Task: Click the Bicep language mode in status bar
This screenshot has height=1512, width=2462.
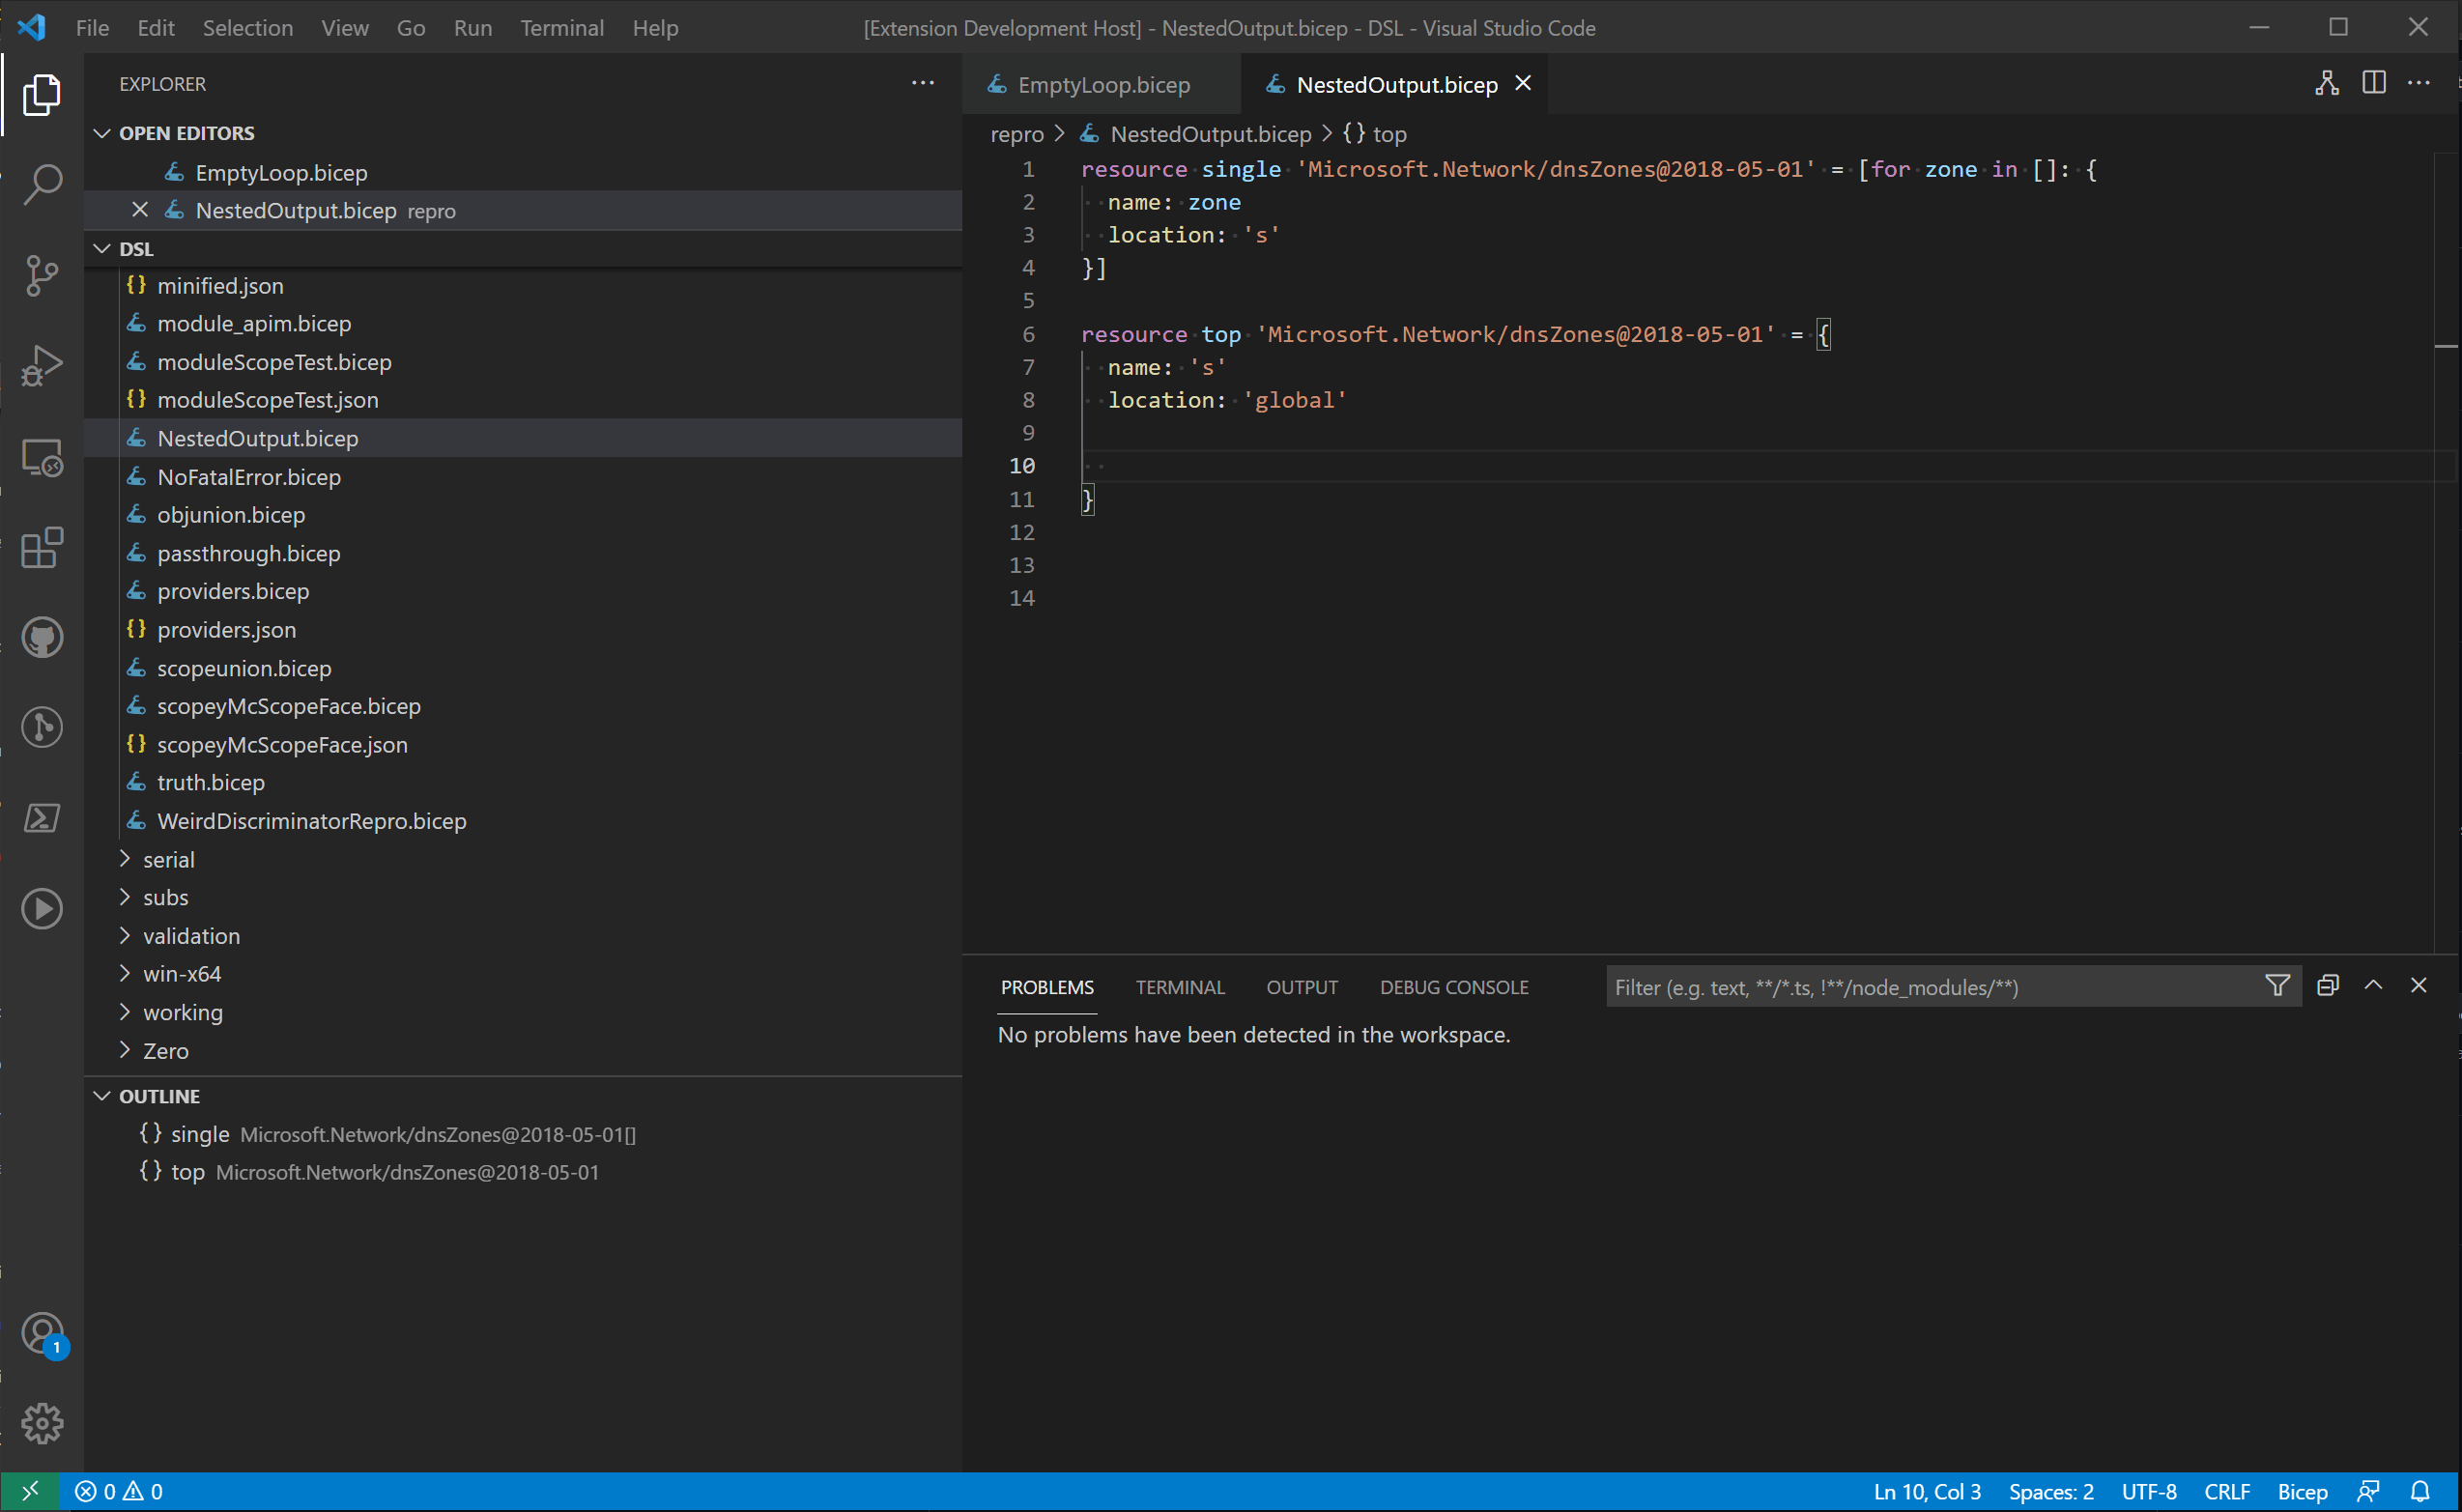Action: click(2302, 1491)
